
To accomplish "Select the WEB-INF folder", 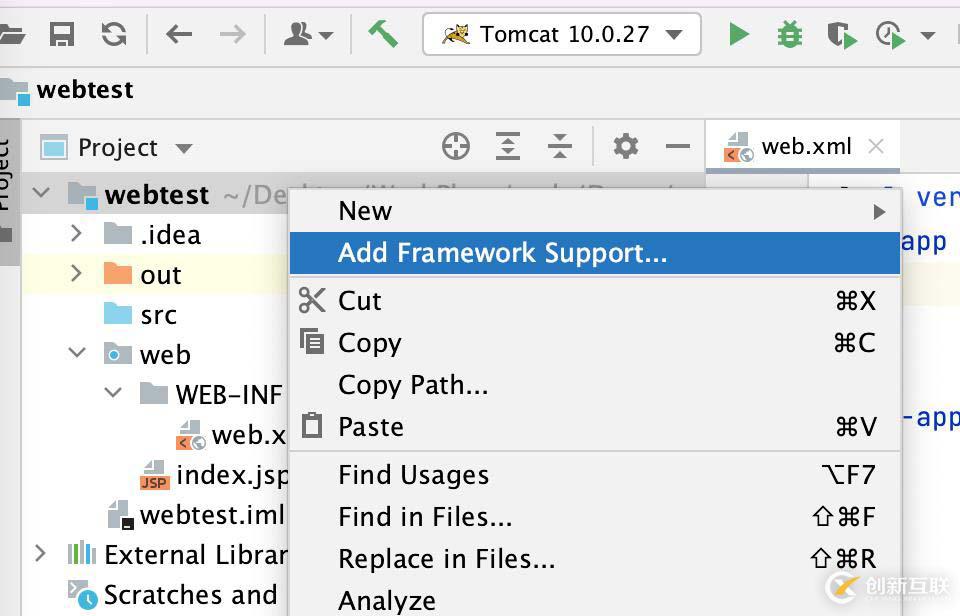I will tap(212, 394).
